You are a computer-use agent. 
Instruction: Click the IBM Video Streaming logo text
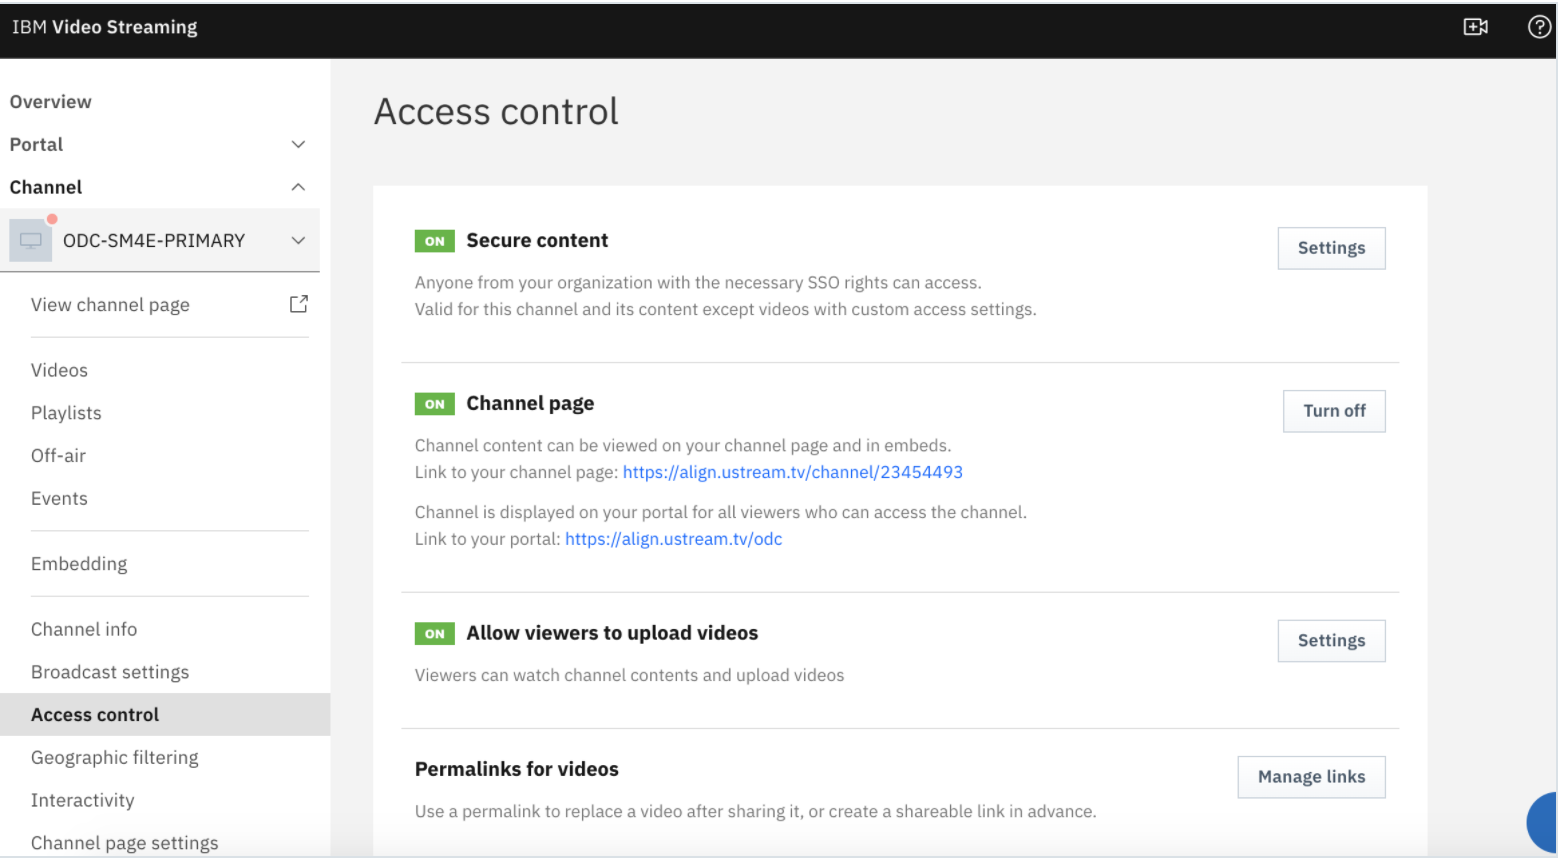click(104, 27)
